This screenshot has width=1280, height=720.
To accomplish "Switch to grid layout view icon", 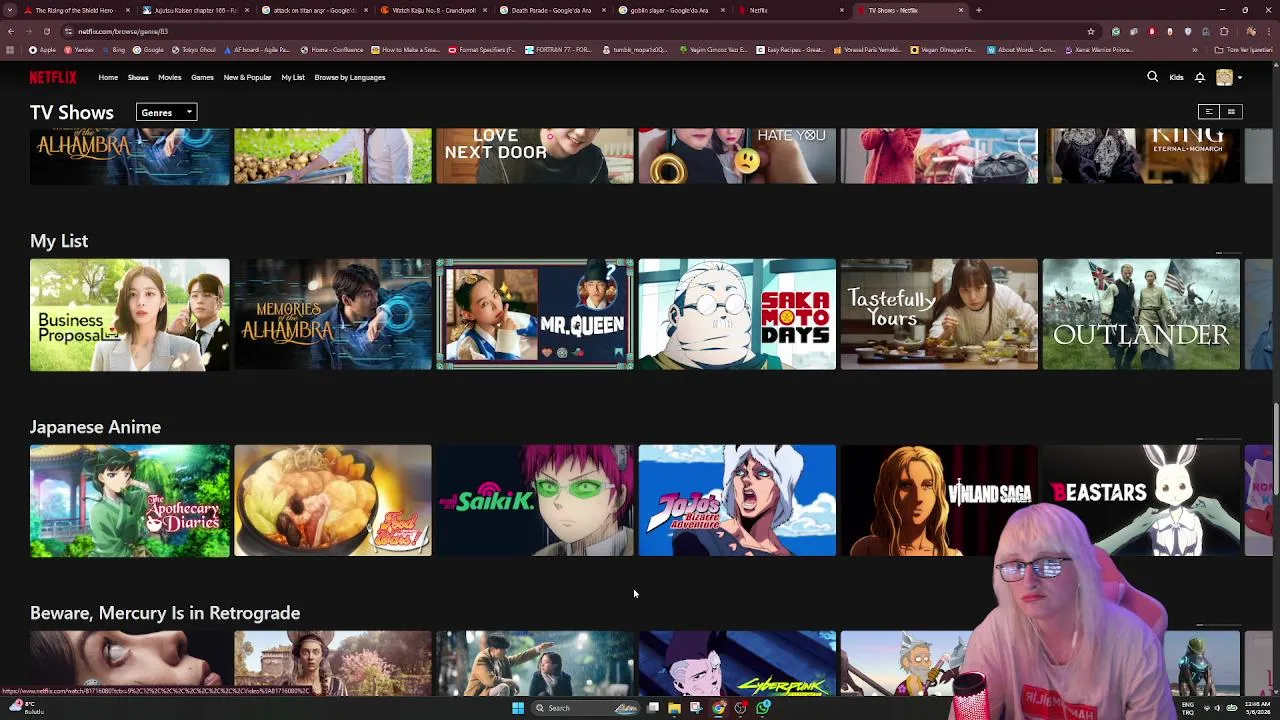I will click(1231, 112).
